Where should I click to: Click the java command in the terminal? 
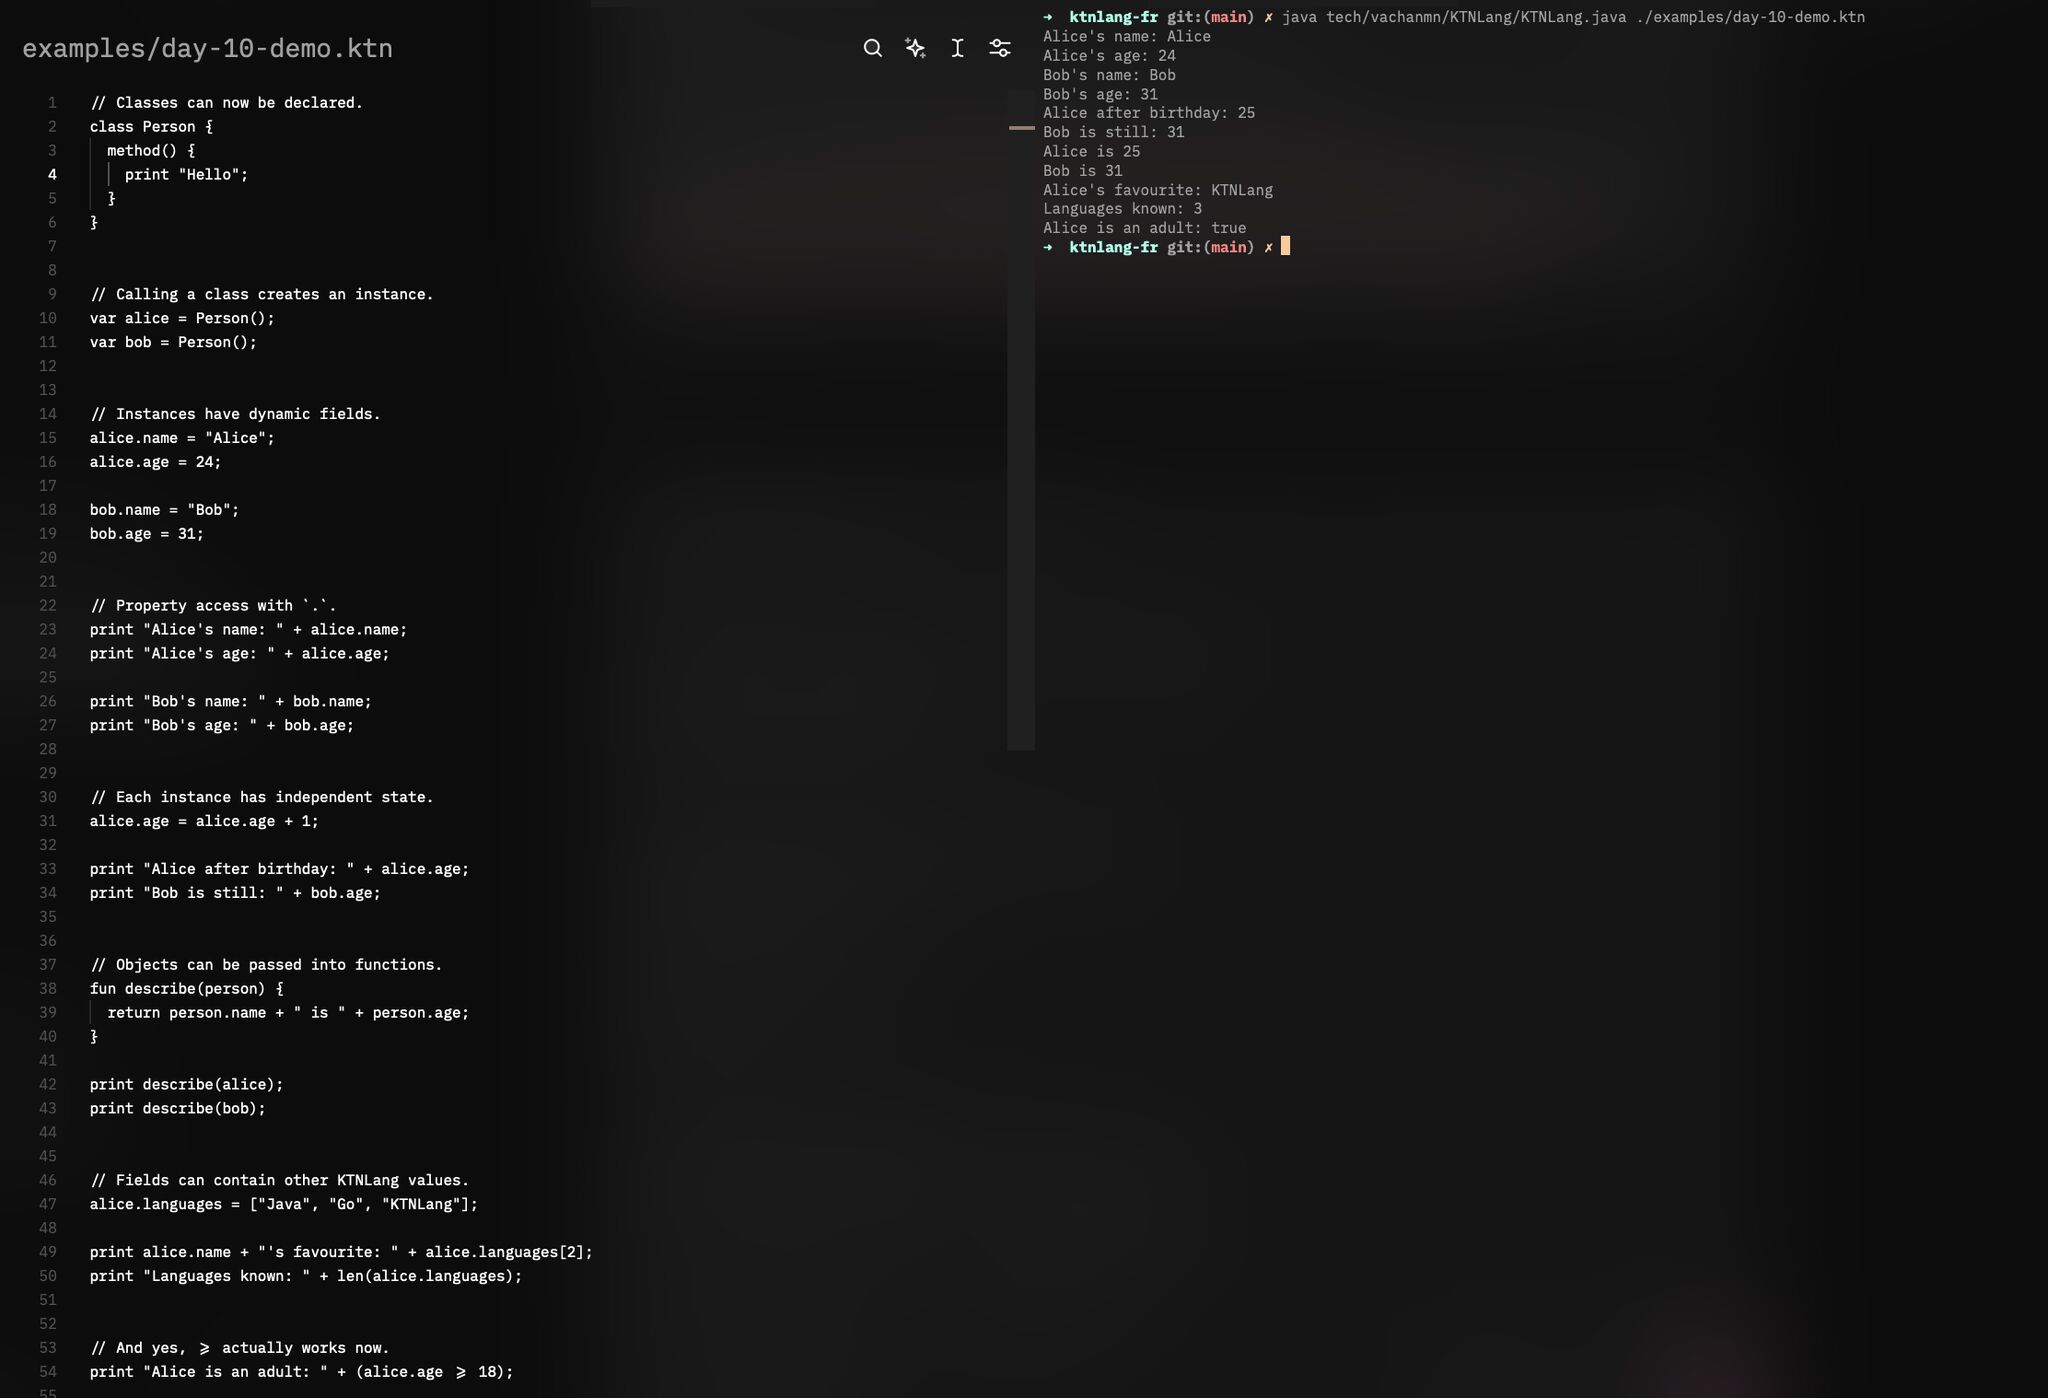pyautogui.click(x=1573, y=17)
